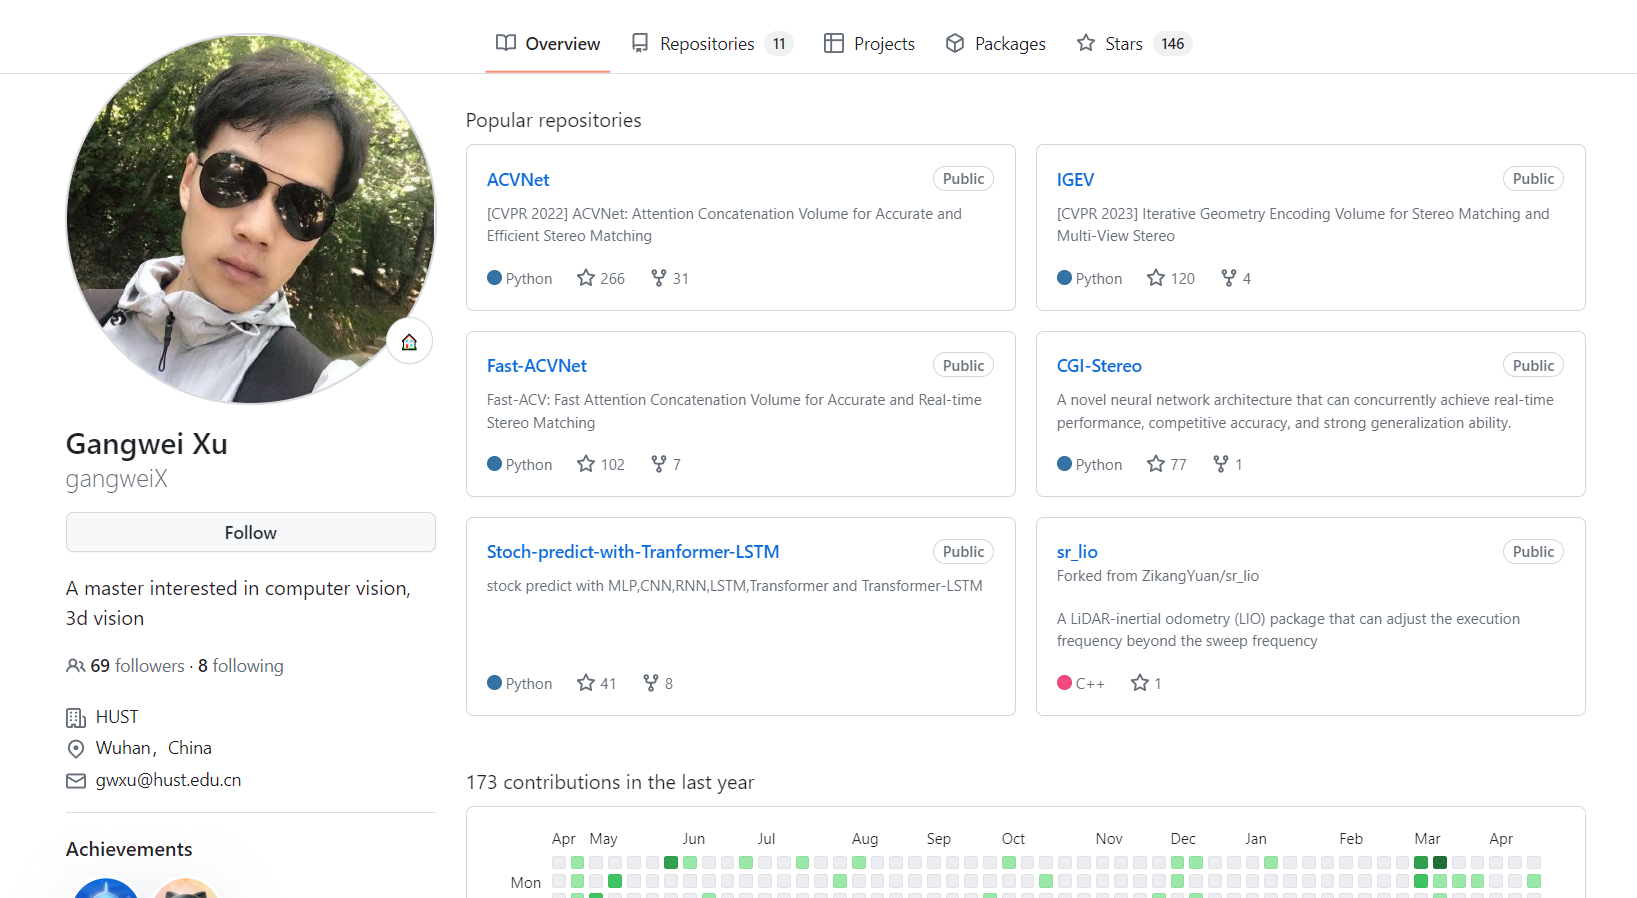Click the Wuhan location pin icon
The image size is (1637, 898).
76,749
